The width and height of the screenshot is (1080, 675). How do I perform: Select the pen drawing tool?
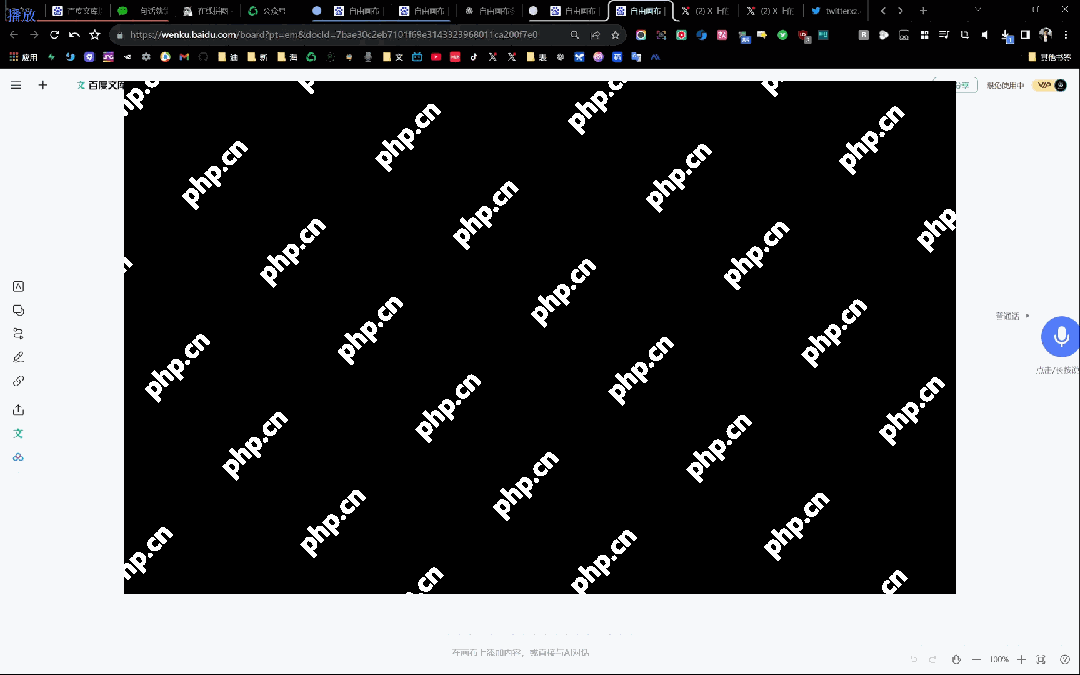(18, 357)
